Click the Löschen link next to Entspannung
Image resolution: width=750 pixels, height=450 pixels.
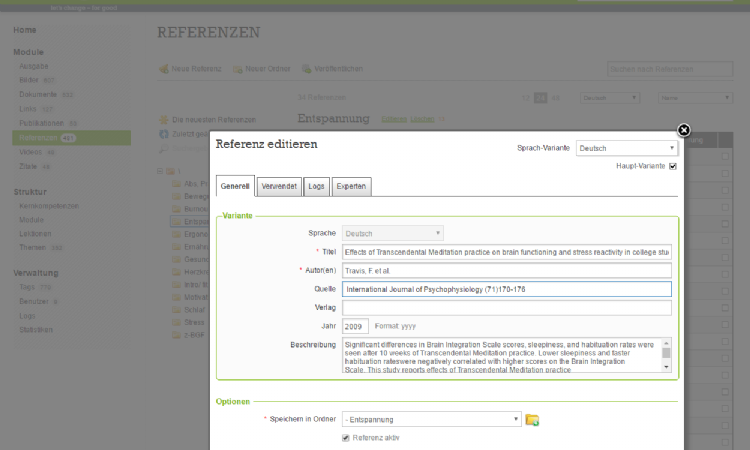(424, 119)
